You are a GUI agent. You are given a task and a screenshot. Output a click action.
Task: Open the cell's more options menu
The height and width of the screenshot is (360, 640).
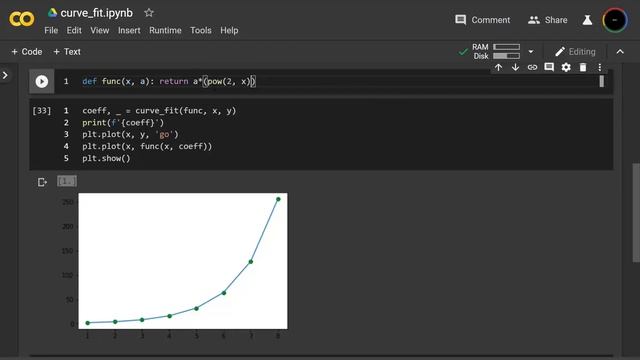(x=600, y=67)
